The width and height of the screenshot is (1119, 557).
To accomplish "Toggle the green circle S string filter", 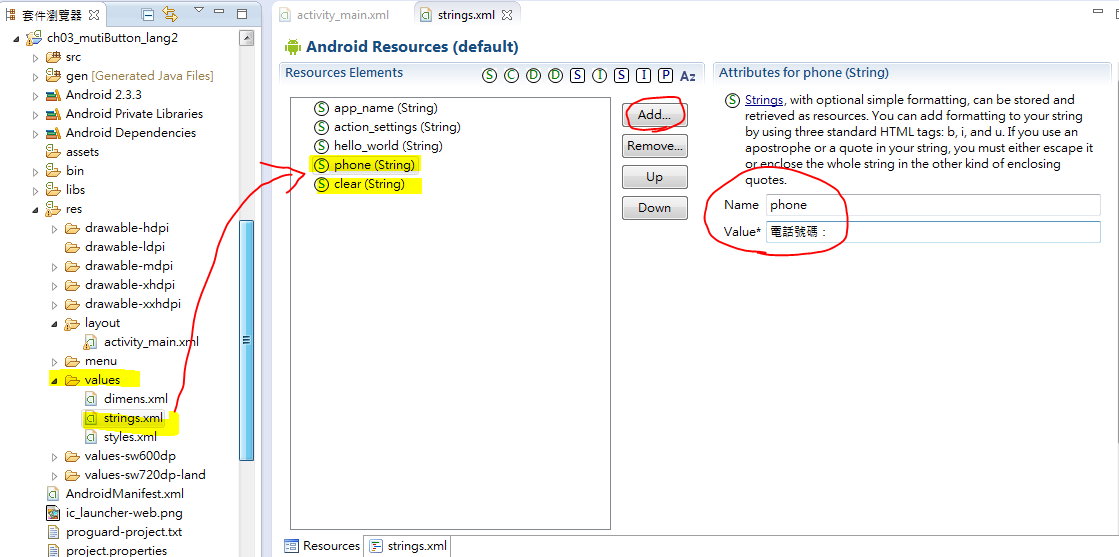I will pyautogui.click(x=489, y=75).
